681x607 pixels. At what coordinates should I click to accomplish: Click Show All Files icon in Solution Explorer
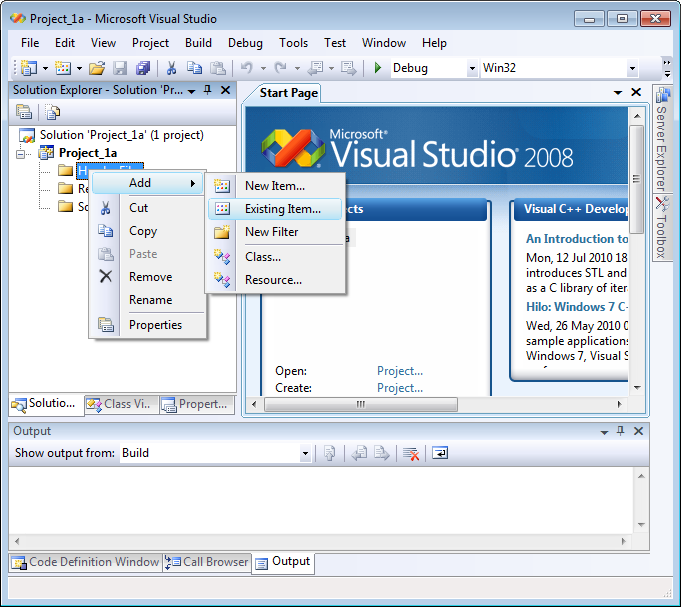coord(50,112)
